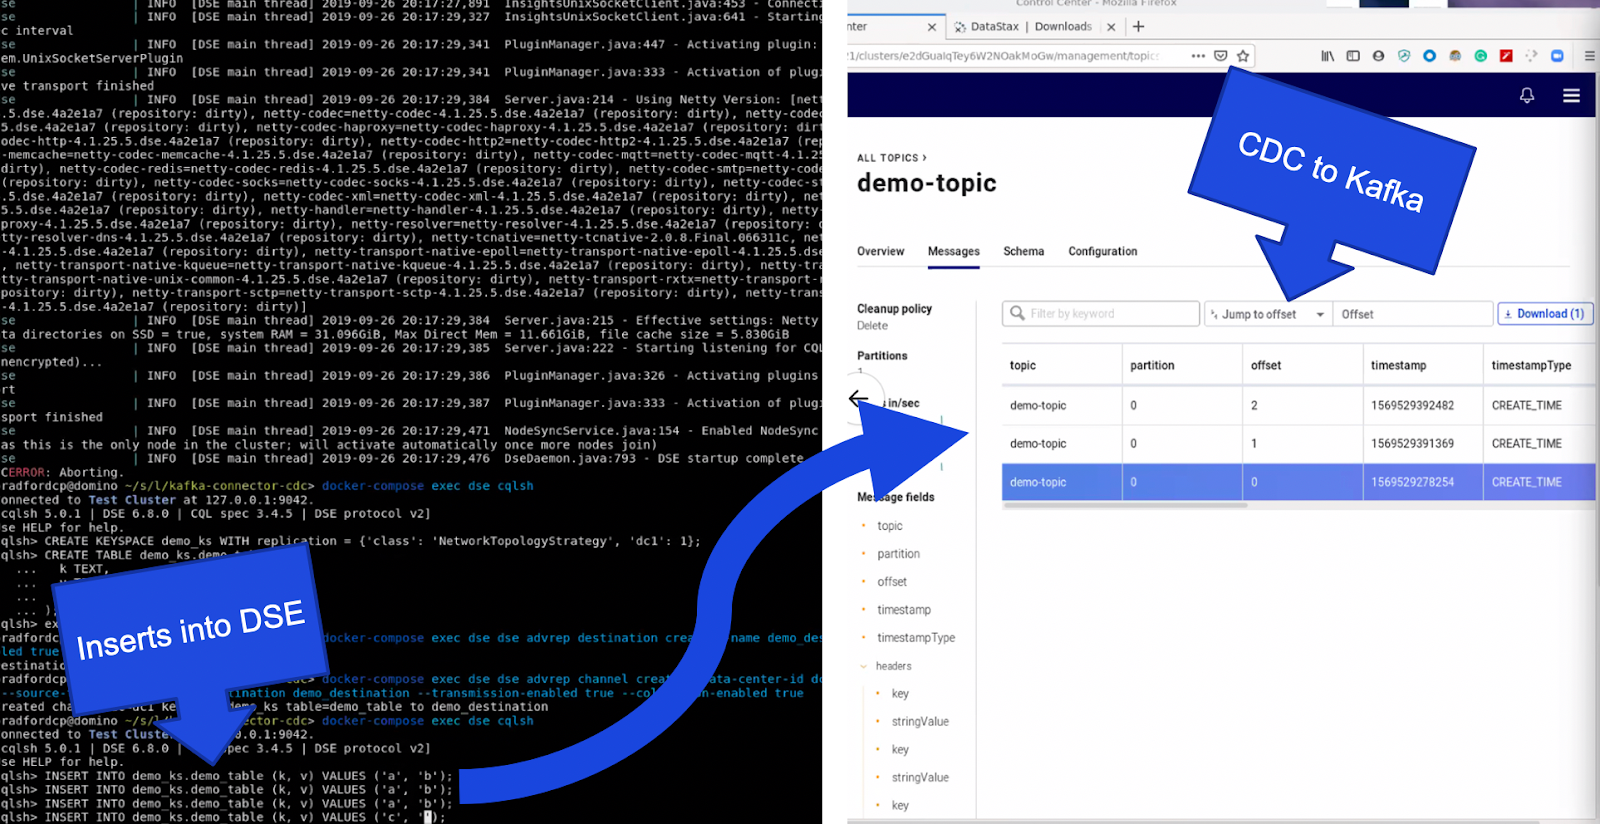Collapse sidebar with the back arrow circle
Image resolution: width=1600 pixels, height=824 pixels.
pos(859,399)
